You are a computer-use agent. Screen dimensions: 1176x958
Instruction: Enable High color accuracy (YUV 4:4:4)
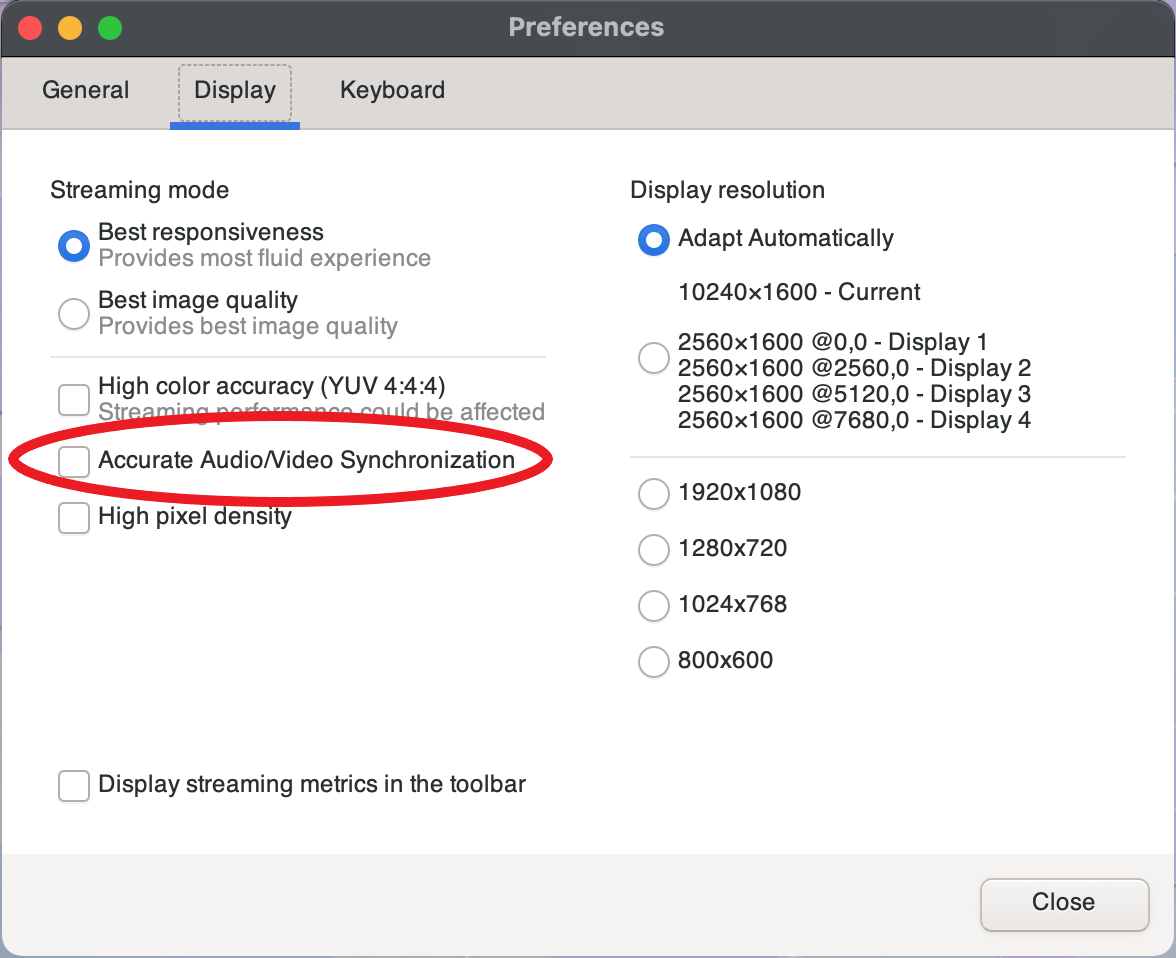point(73,399)
